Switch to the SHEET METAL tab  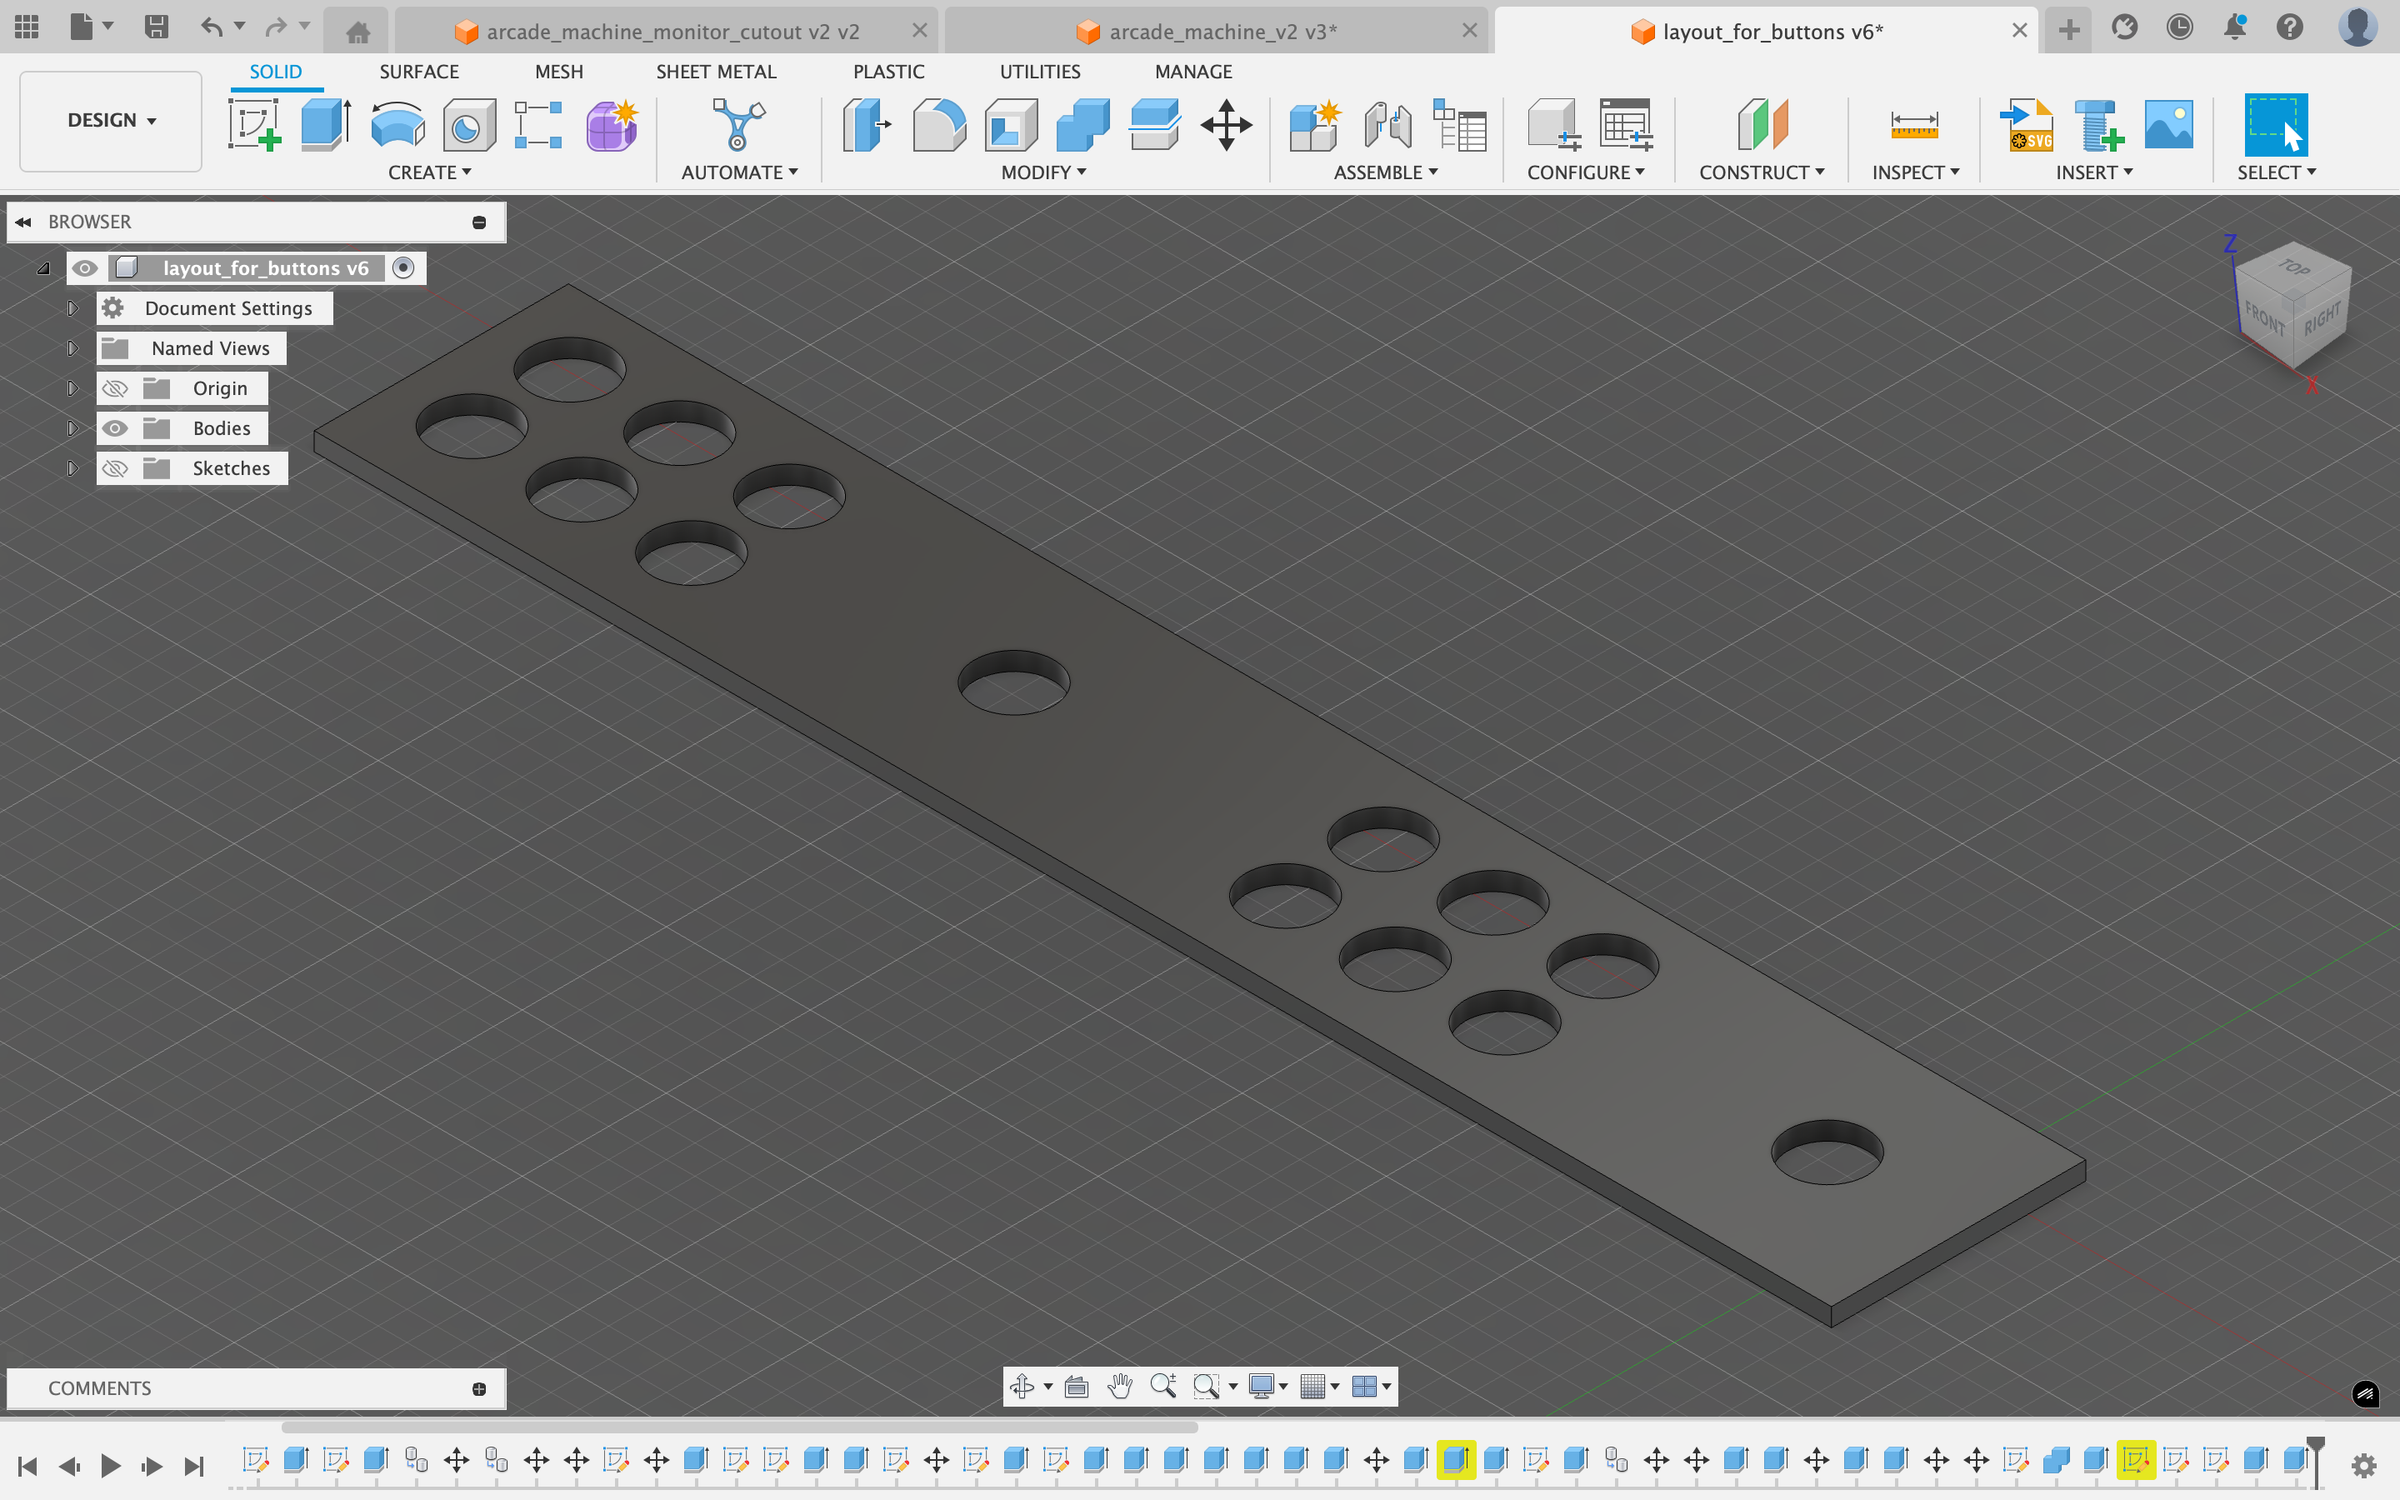[716, 72]
